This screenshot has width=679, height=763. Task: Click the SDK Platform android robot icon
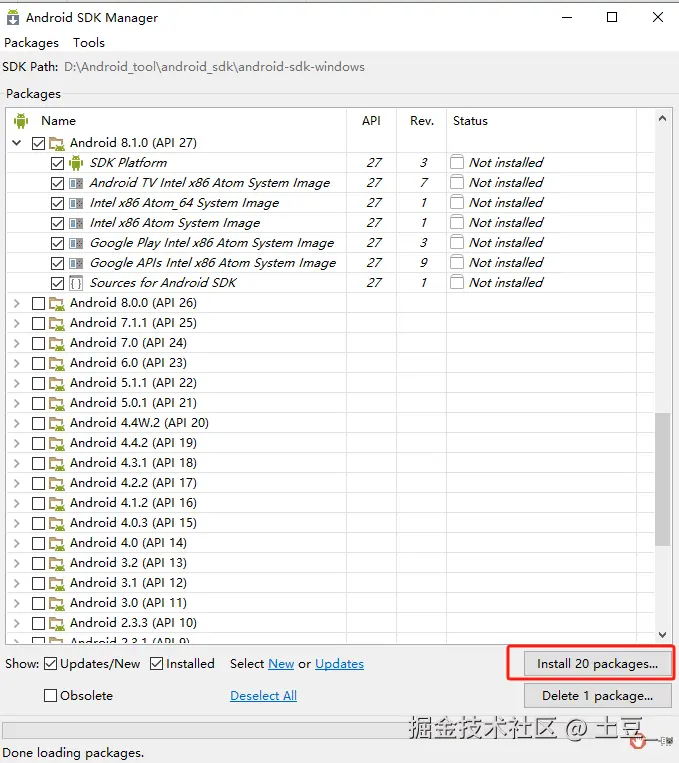pyautogui.click(x=76, y=163)
